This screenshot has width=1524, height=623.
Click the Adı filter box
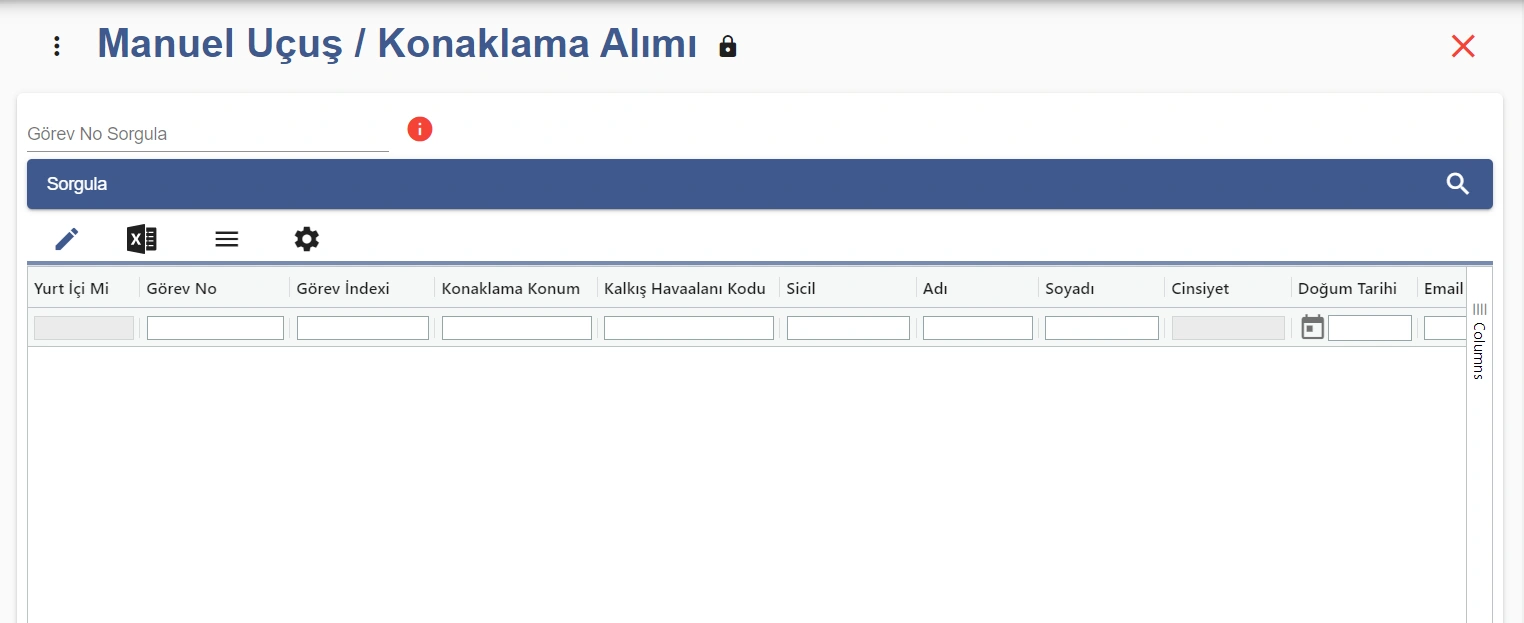(978, 328)
